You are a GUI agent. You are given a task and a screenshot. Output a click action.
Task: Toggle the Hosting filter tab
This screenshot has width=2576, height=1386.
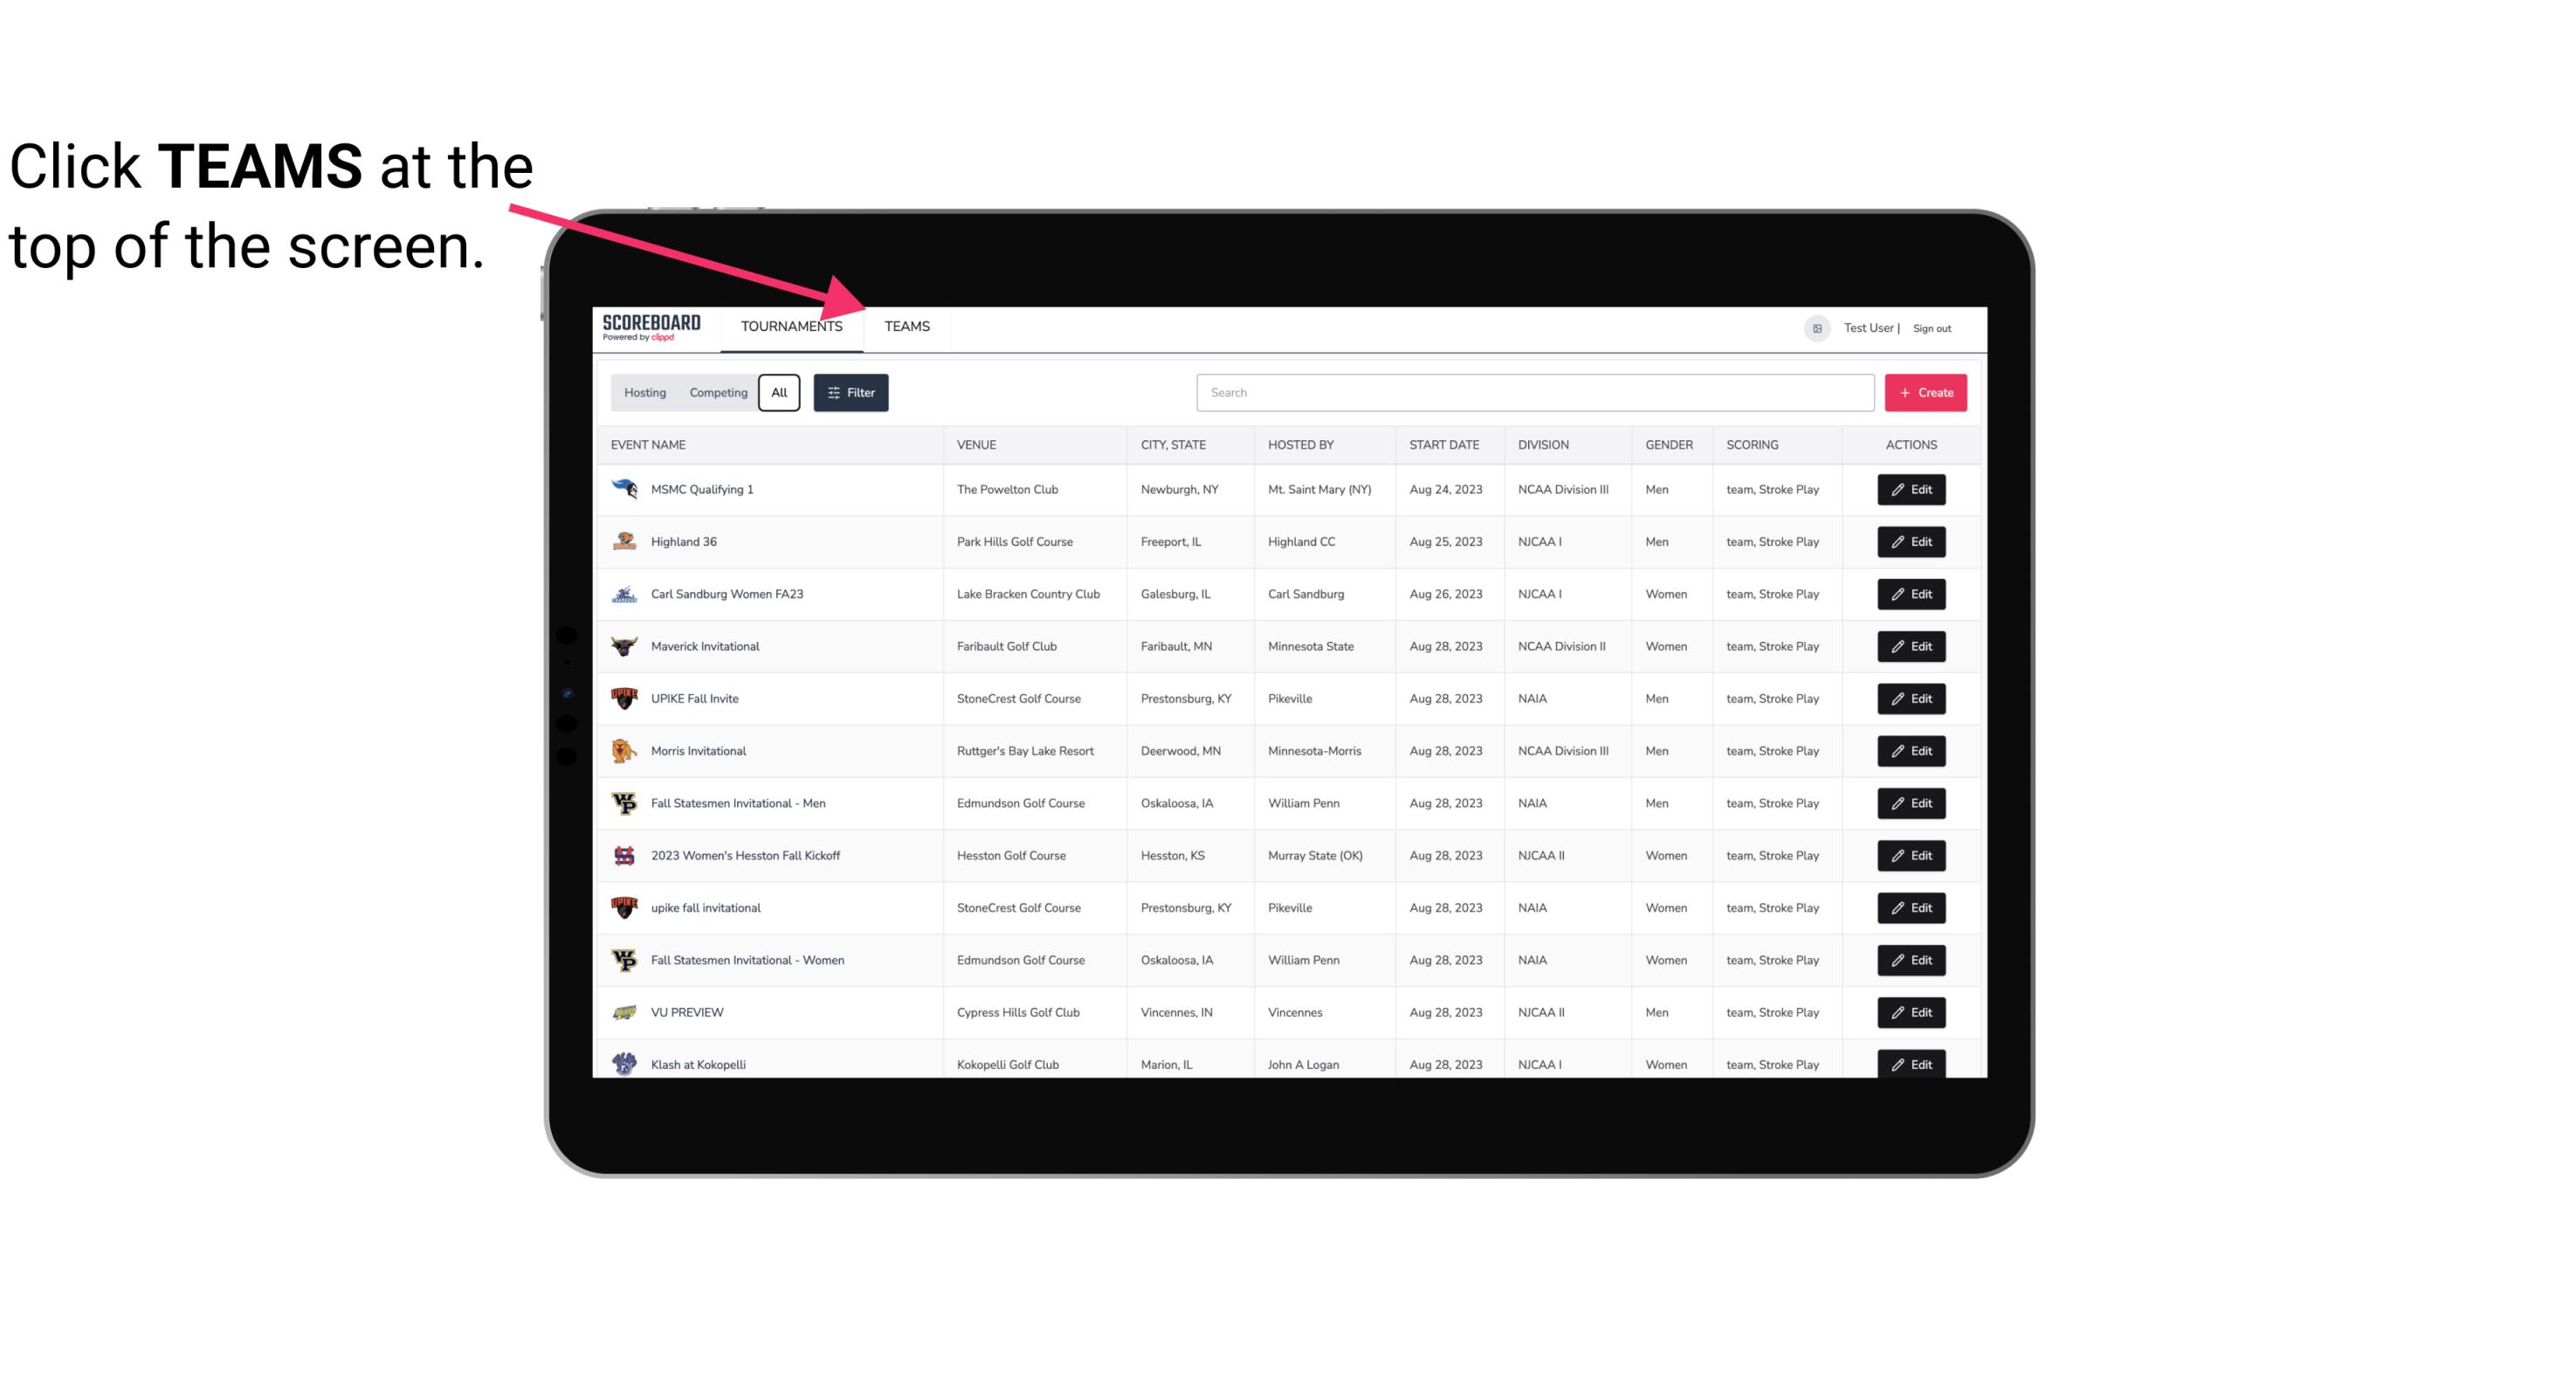point(644,393)
